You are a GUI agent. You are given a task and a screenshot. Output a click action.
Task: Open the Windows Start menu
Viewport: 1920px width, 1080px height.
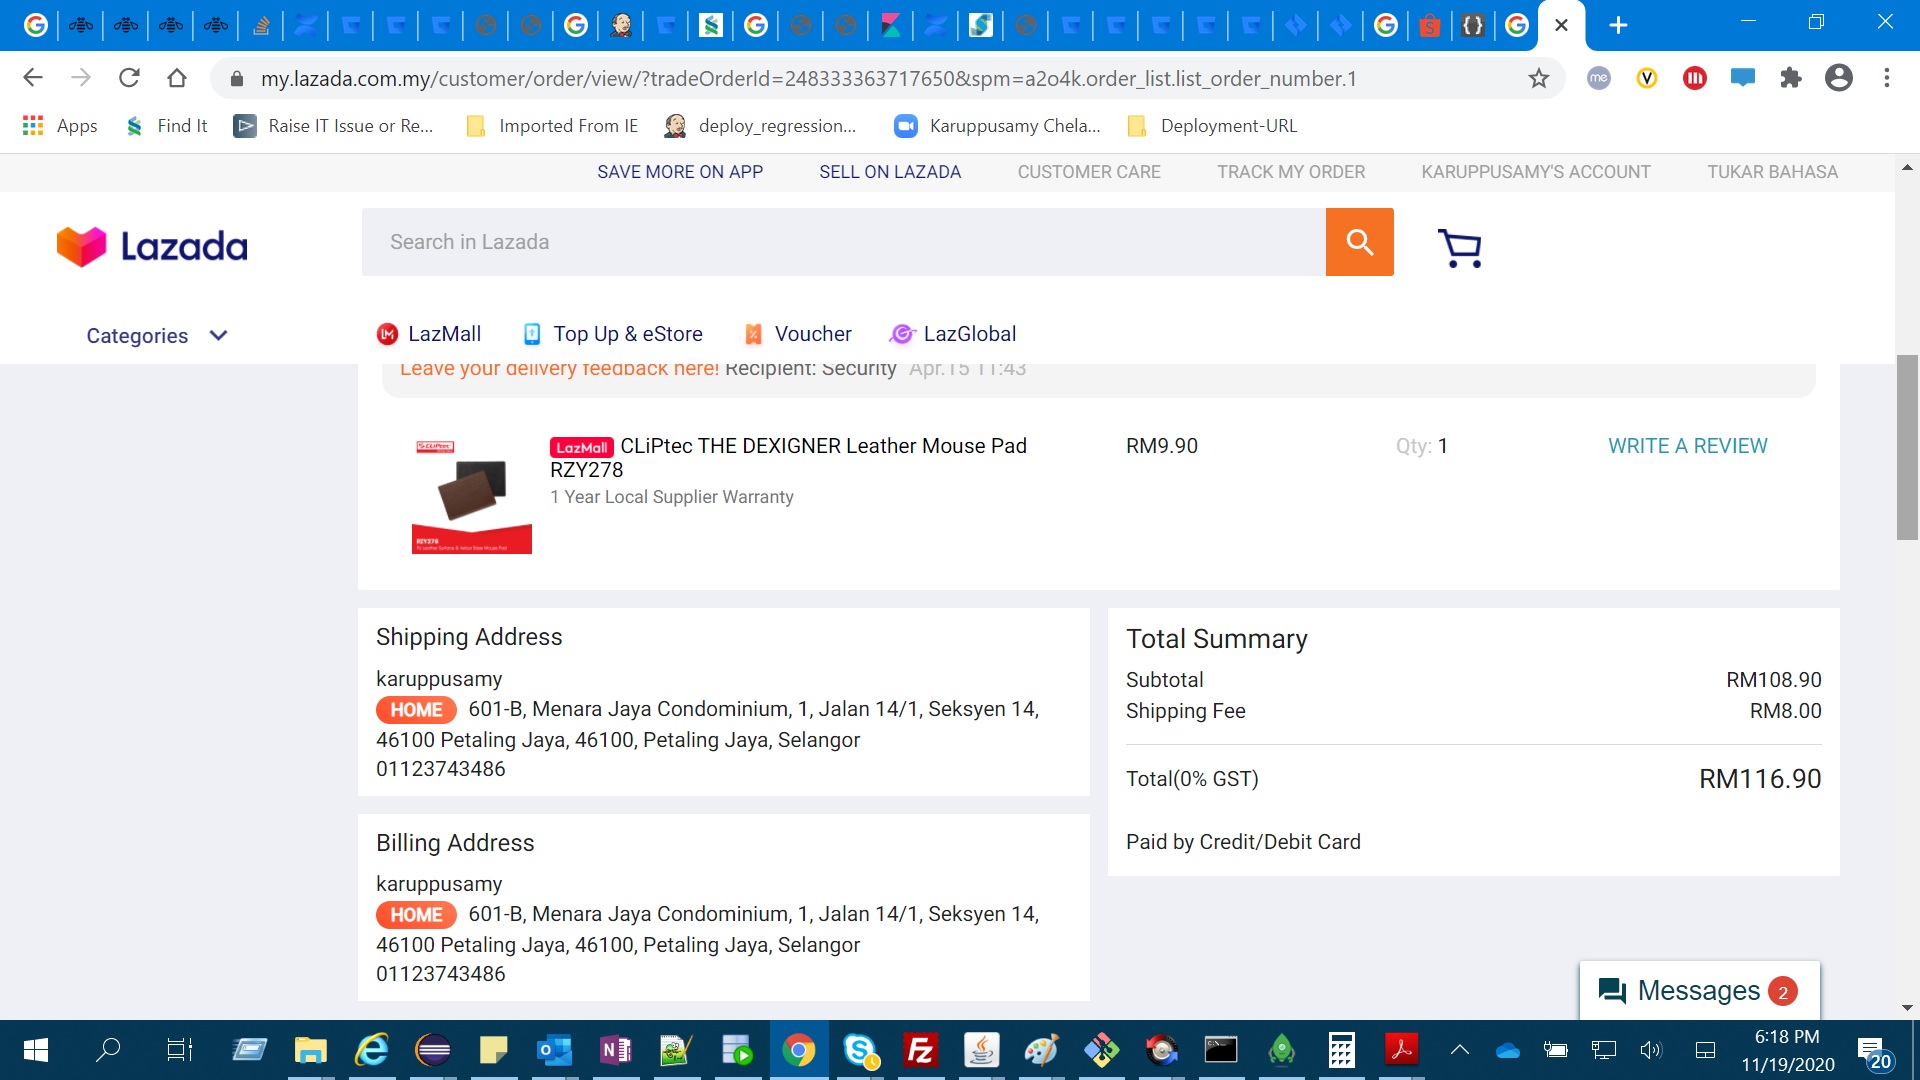pos(36,1050)
